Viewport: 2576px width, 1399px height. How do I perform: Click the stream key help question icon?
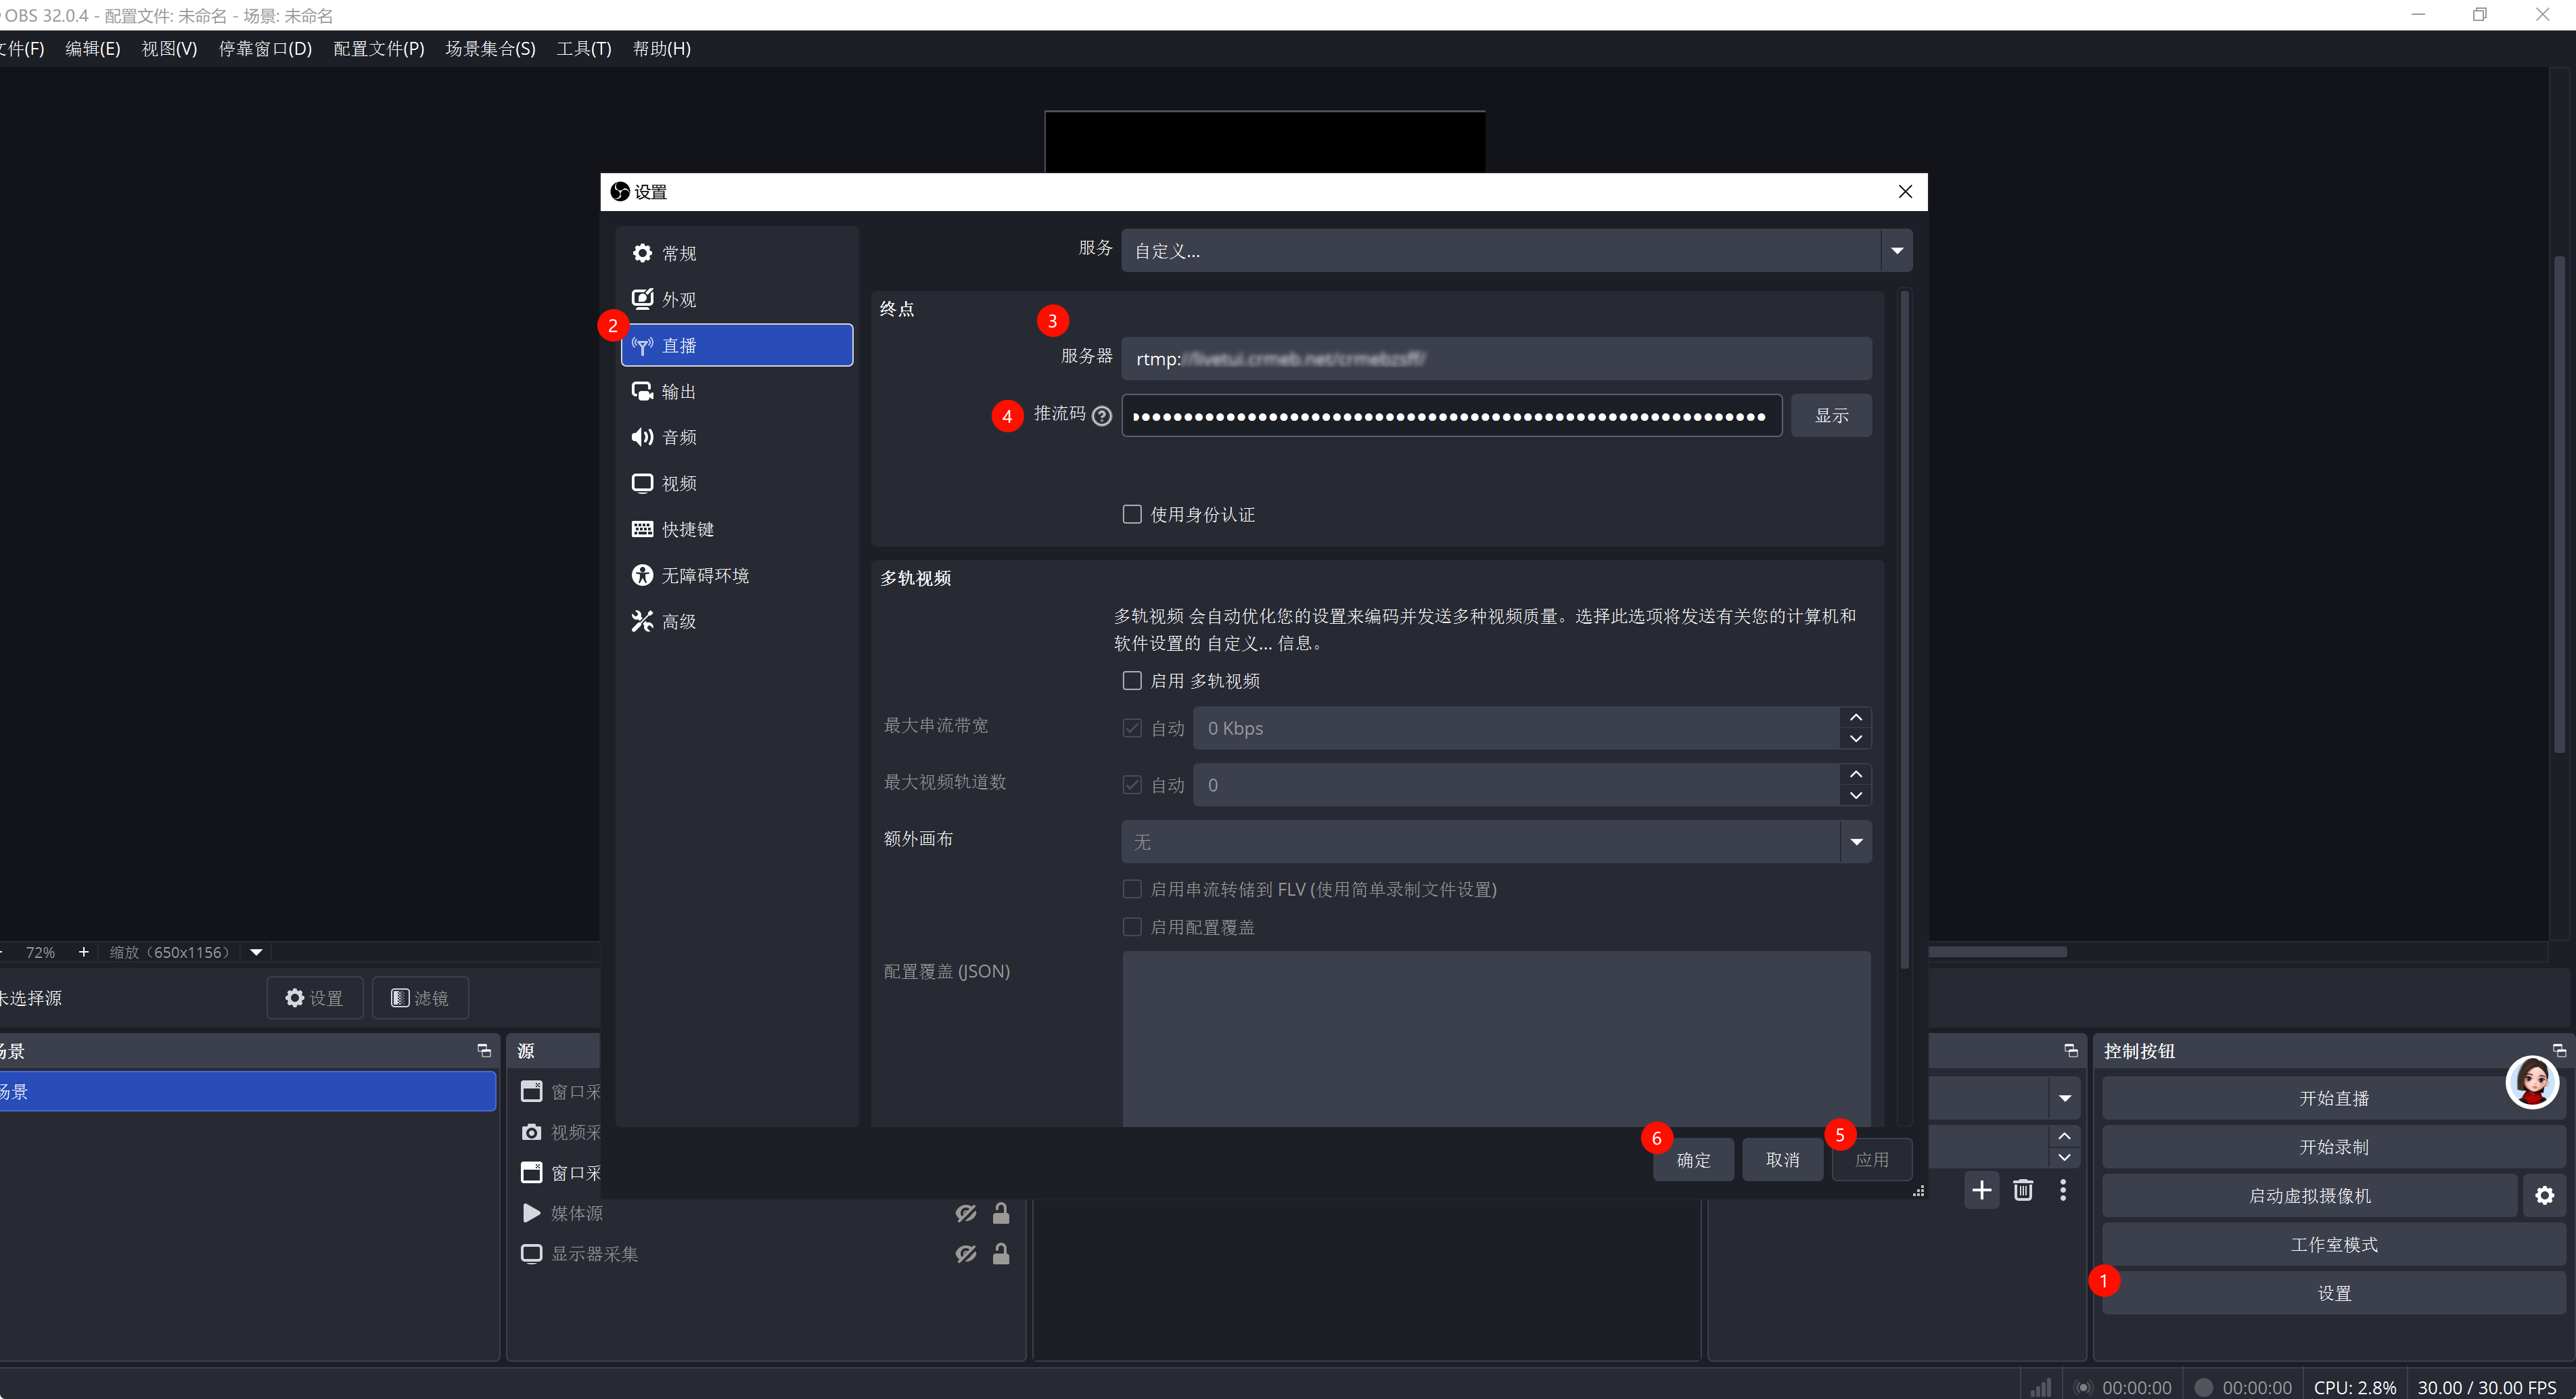point(1101,416)
